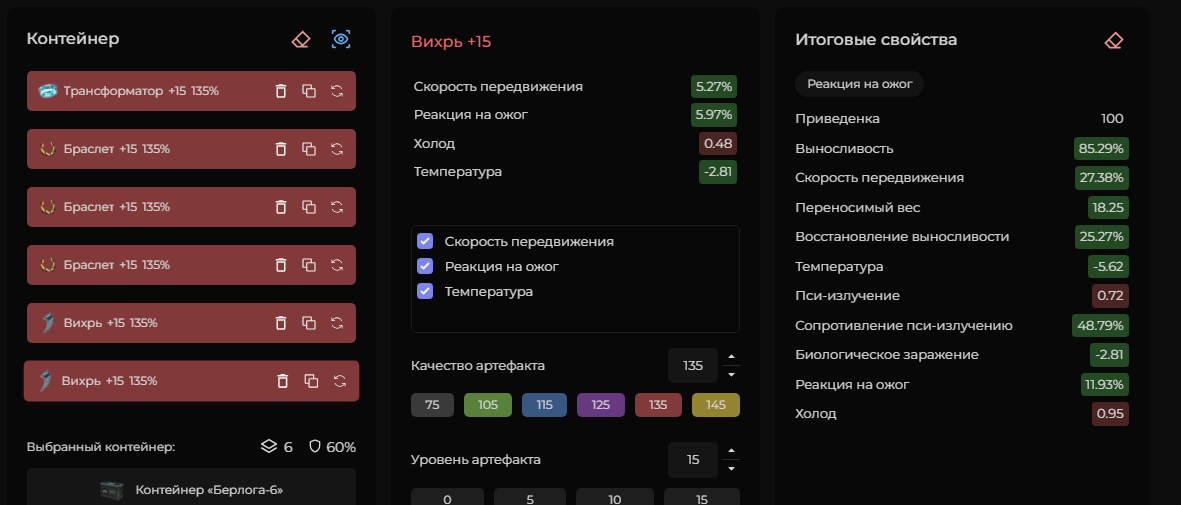Viewport: 1181px width, 505px height.
Task: Copy the second Браслет +15 row
Action: [309, 207]
